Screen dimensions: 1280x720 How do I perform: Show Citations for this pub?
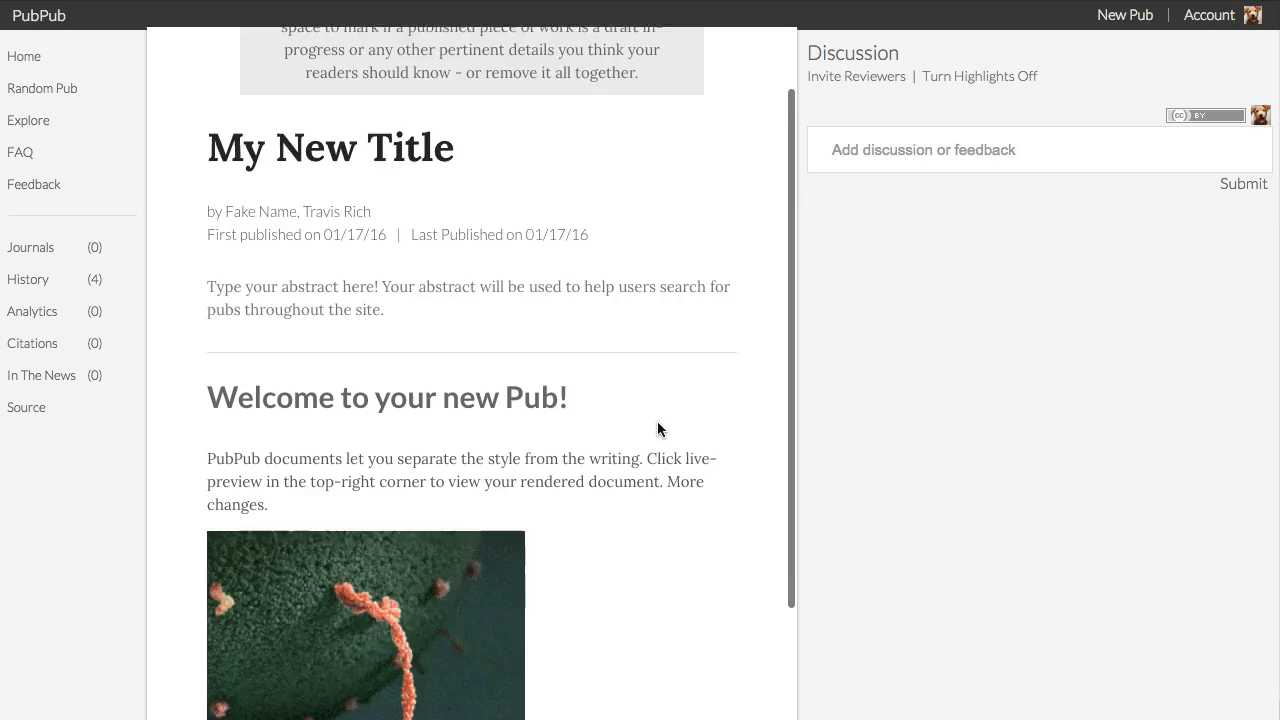[x=32, y=343]
